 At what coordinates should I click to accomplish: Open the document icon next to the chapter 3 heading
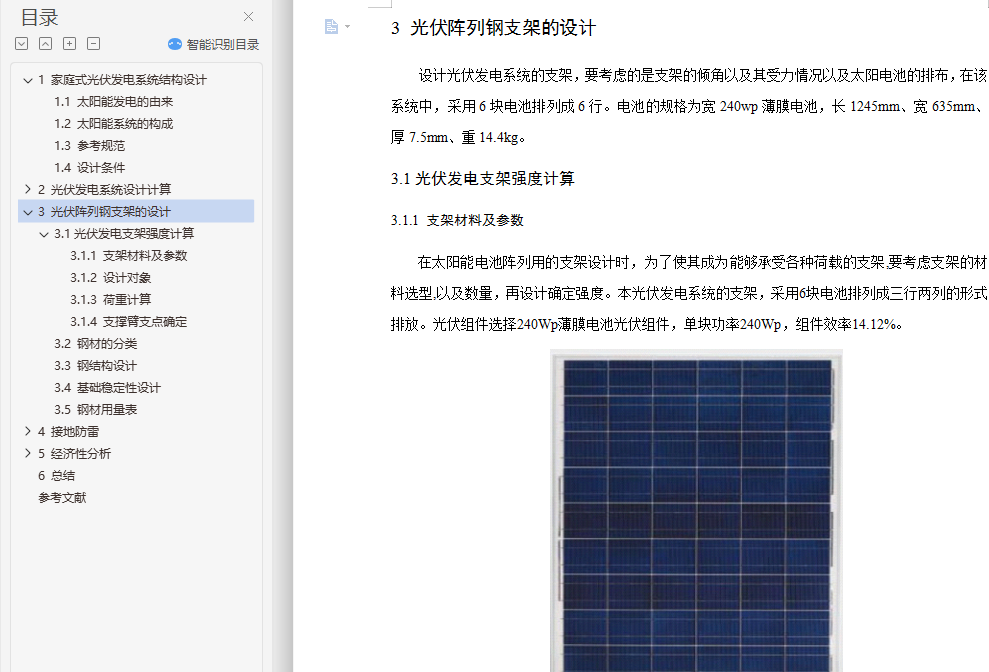331,27
